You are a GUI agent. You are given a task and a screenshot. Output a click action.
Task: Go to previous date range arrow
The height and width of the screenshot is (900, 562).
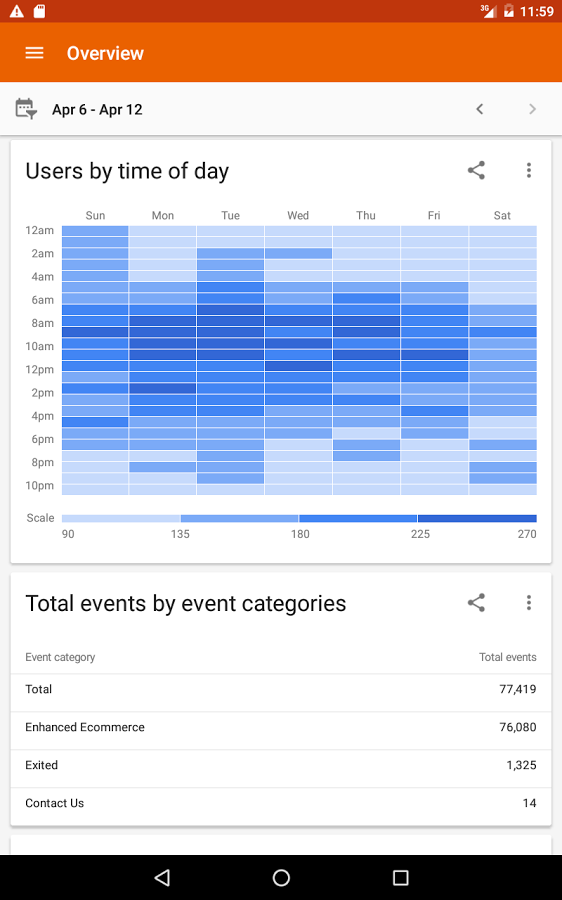click(480, 109)
